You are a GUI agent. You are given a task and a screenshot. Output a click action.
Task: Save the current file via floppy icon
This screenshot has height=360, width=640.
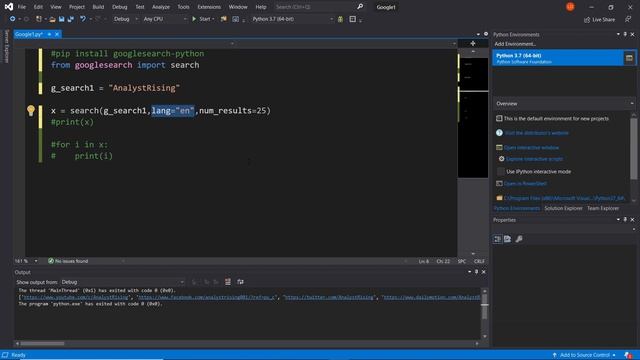(61, 19)
